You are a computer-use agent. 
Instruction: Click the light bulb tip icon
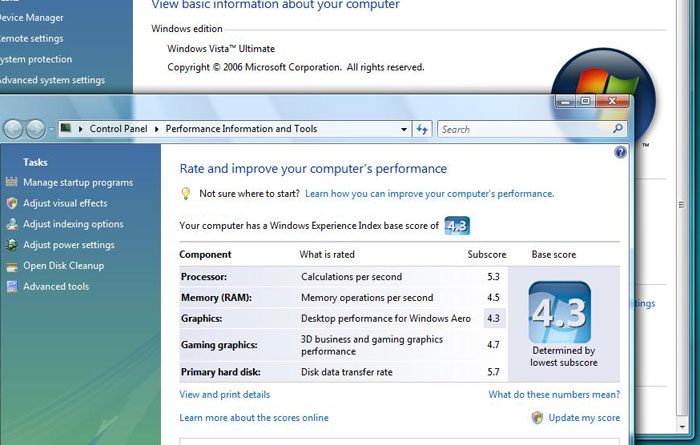(x=186, y=193)
